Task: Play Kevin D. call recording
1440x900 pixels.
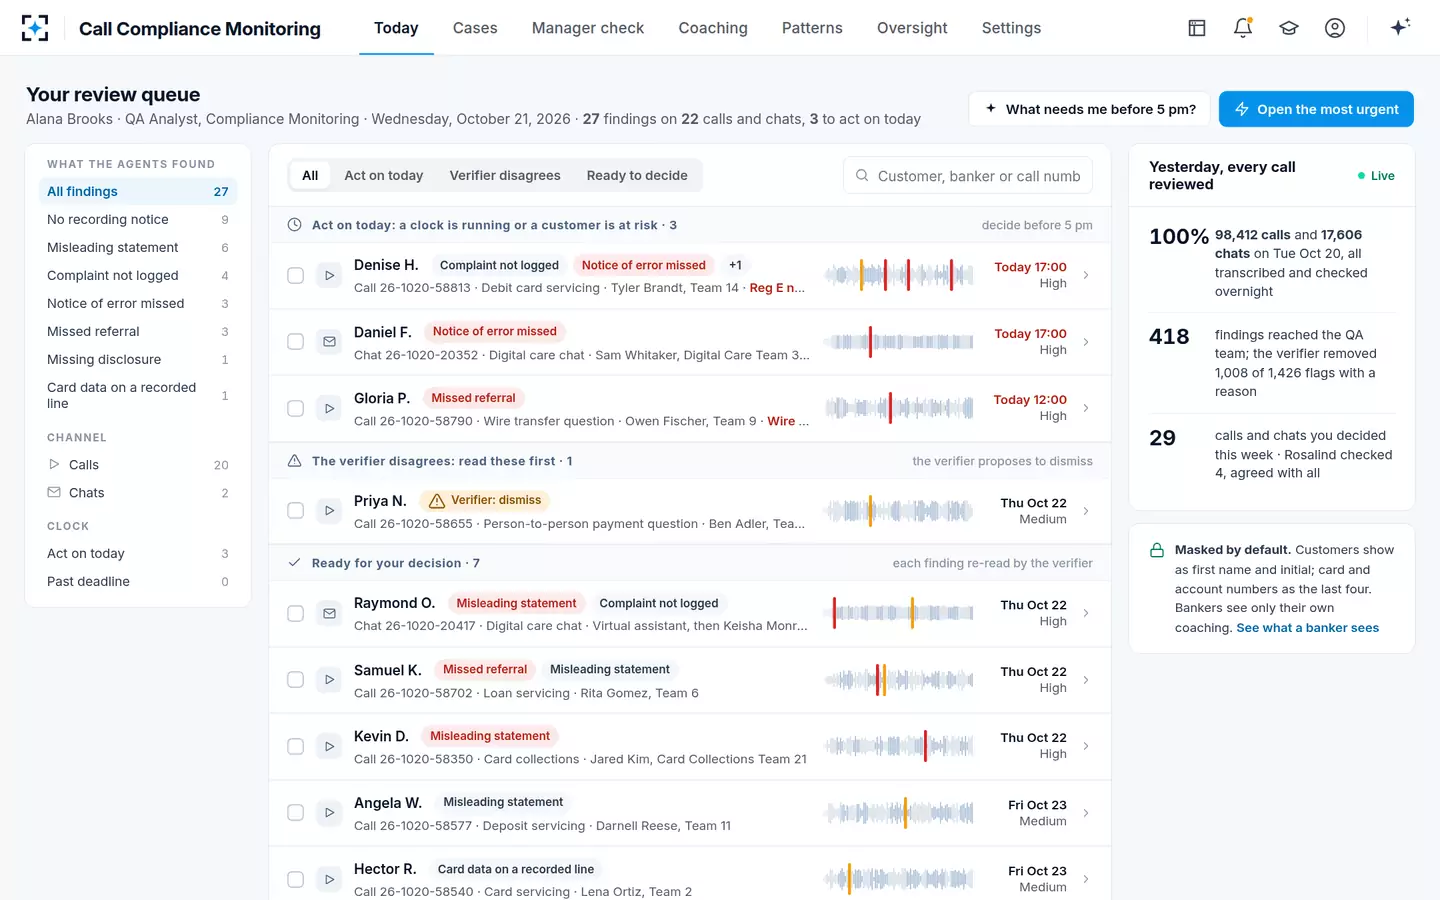Action: [329, 746]
